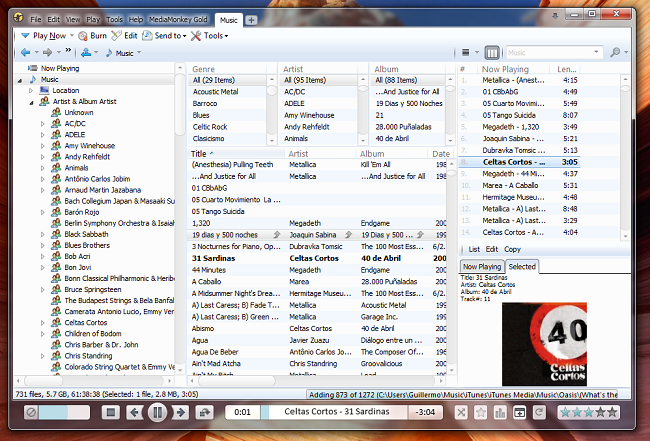Select Marea - A Caballo in playlist
The image size is (650, 441).
519,185
